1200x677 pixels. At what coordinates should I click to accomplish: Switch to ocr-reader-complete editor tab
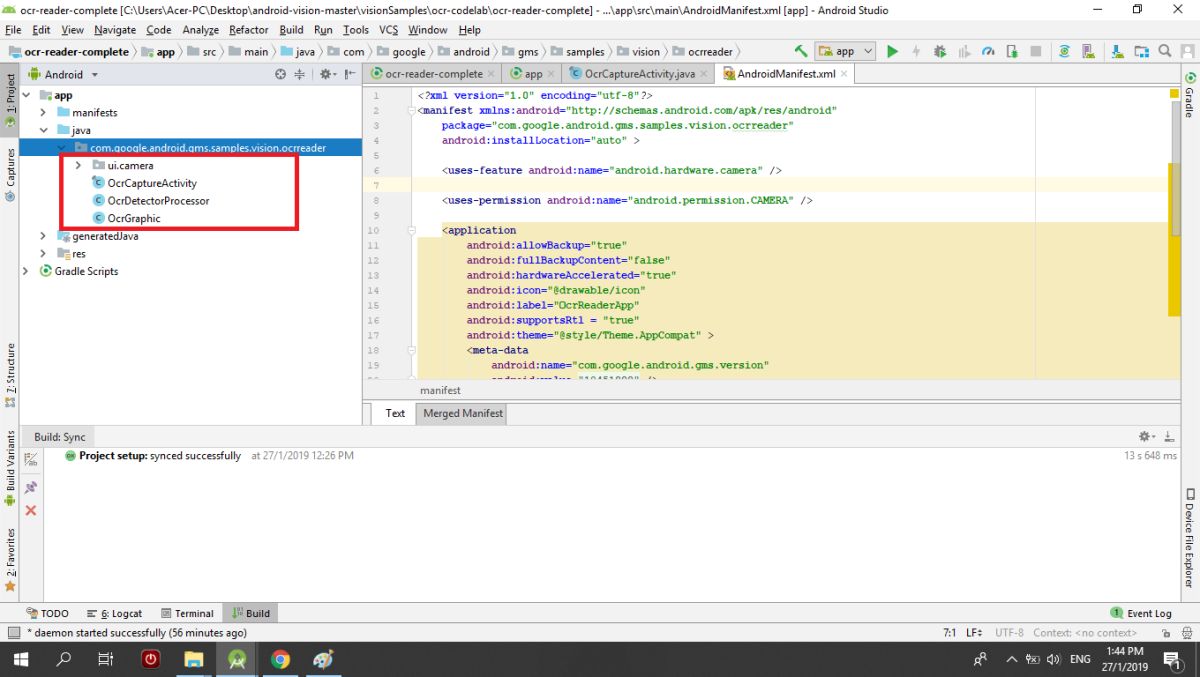[x=433, y=74]
